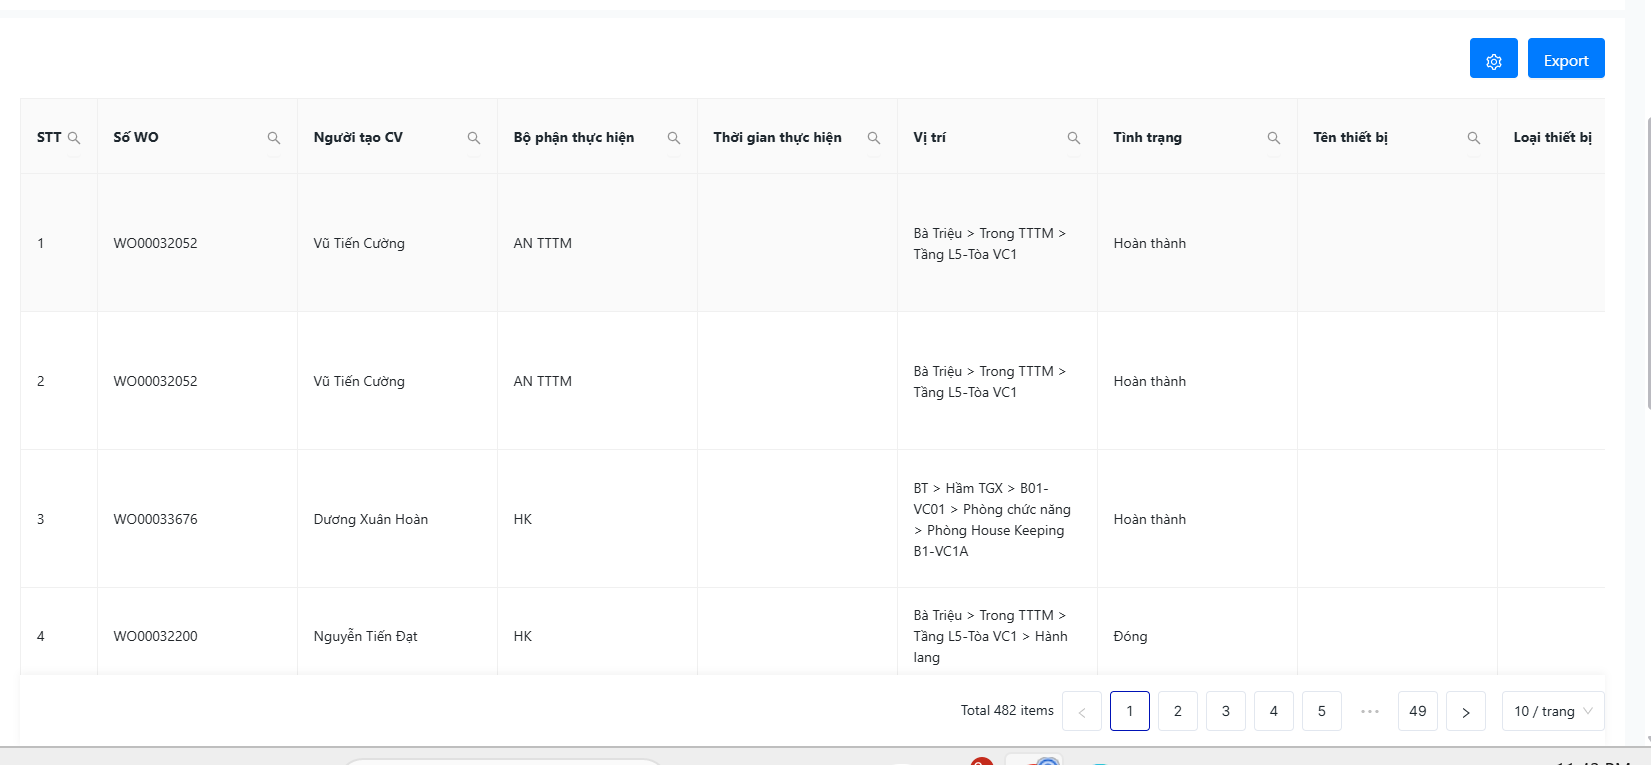
Task: Click the previous page arrow
Action: click(x=1081, y=711)
